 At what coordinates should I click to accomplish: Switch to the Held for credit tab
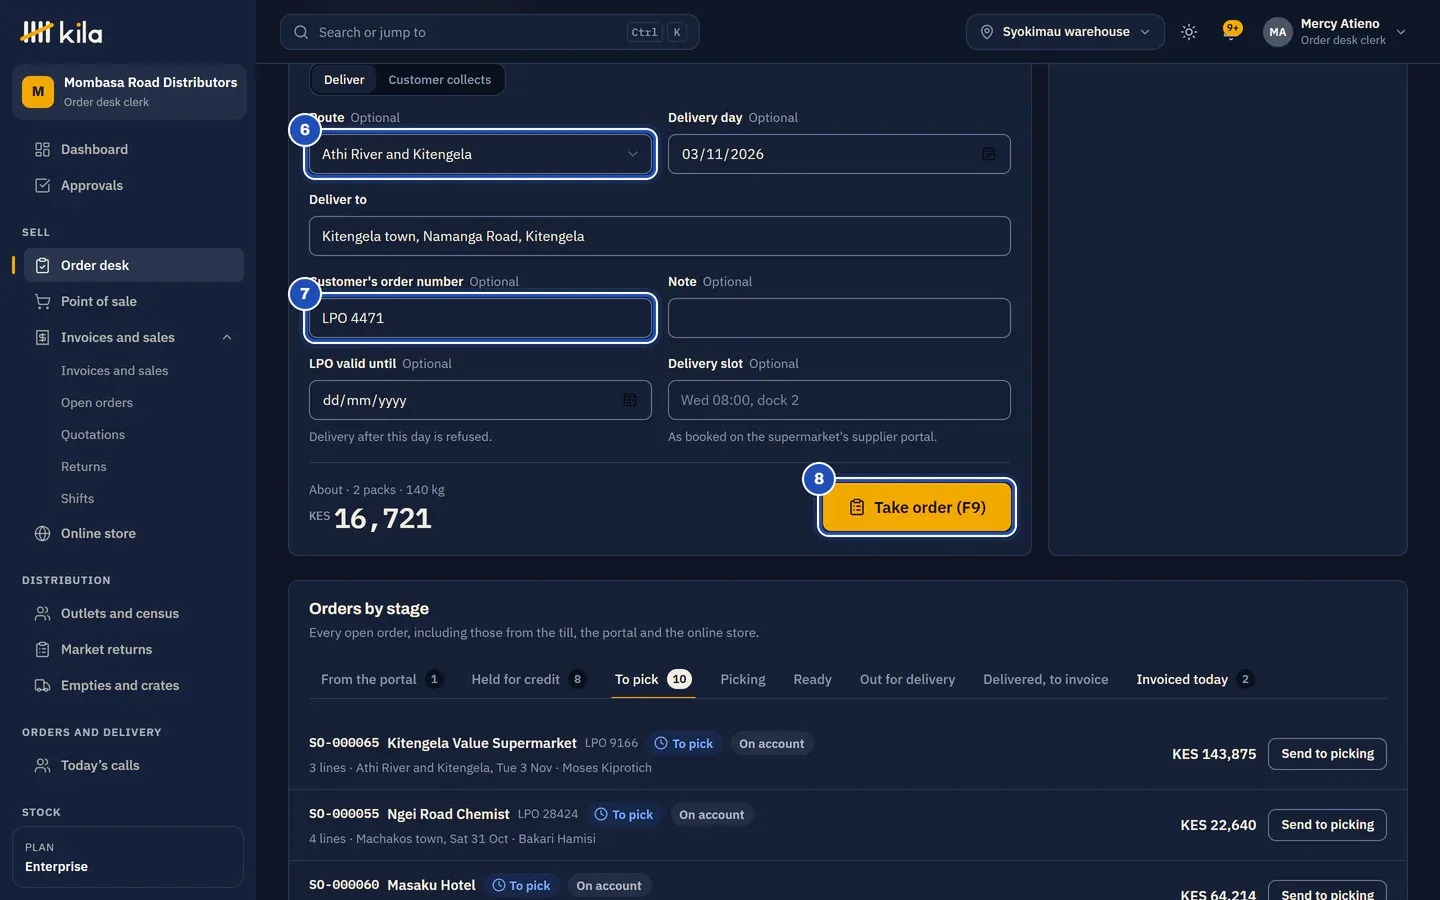point(528,679)
